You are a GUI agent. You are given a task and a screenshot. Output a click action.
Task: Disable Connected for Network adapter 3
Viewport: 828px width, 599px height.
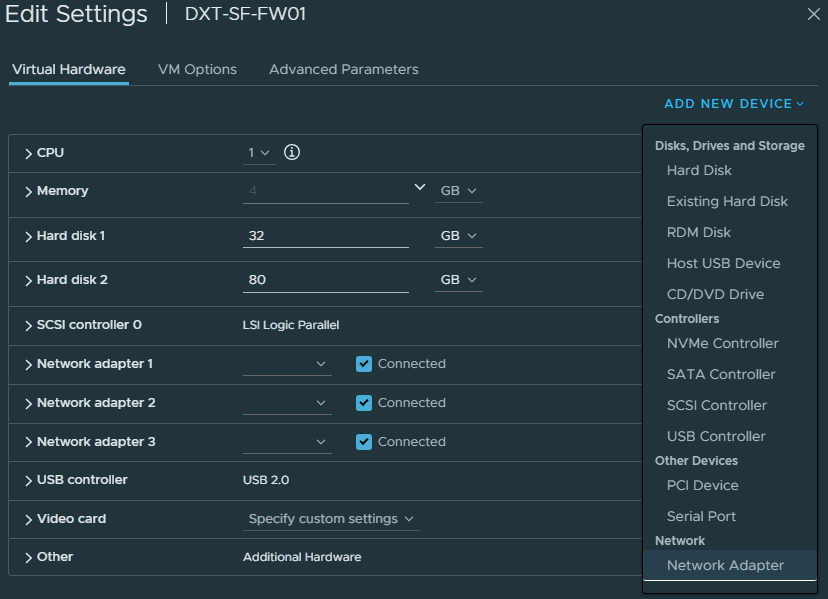pyautogui.click(x=364, y=442)
